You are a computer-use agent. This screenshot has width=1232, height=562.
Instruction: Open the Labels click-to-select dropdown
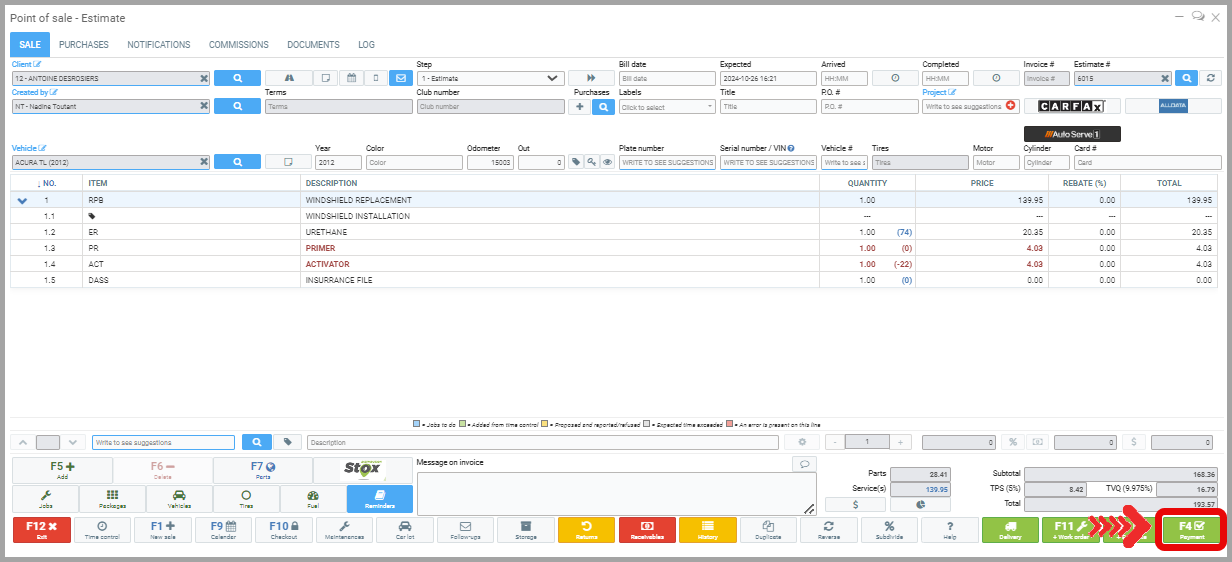click(666, 106)
